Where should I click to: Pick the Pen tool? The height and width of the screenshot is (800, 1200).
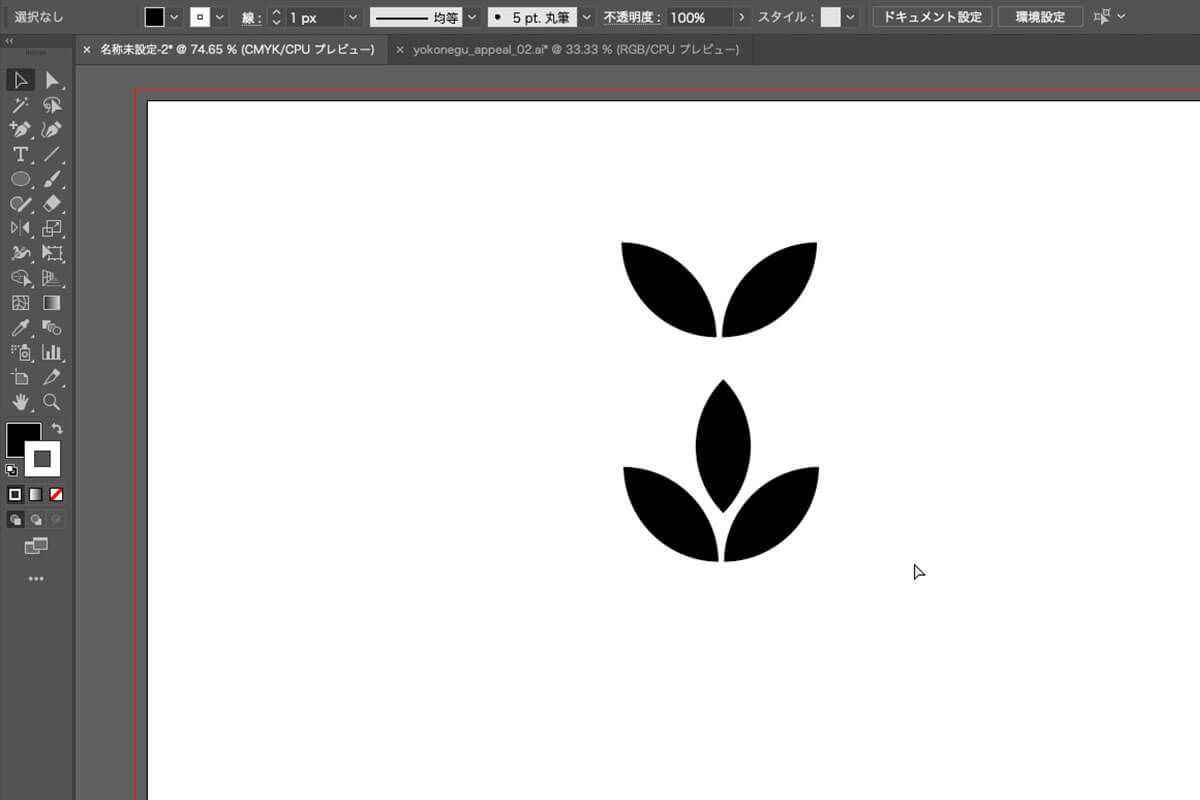pos(20,130)
